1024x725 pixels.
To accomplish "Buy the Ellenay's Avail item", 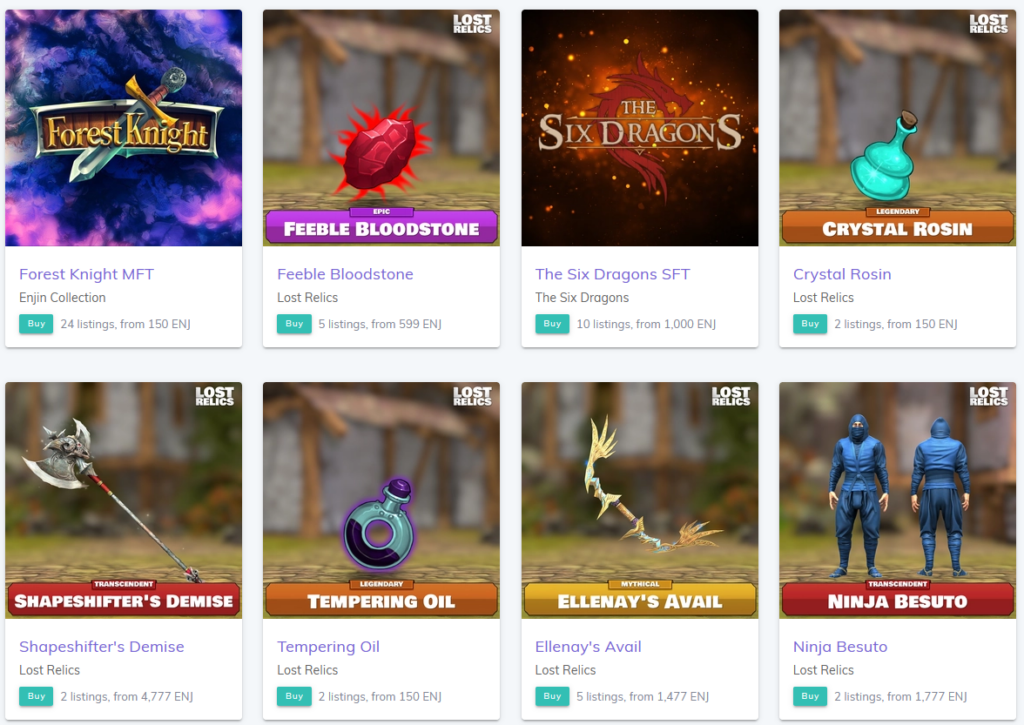I will 552,696.
